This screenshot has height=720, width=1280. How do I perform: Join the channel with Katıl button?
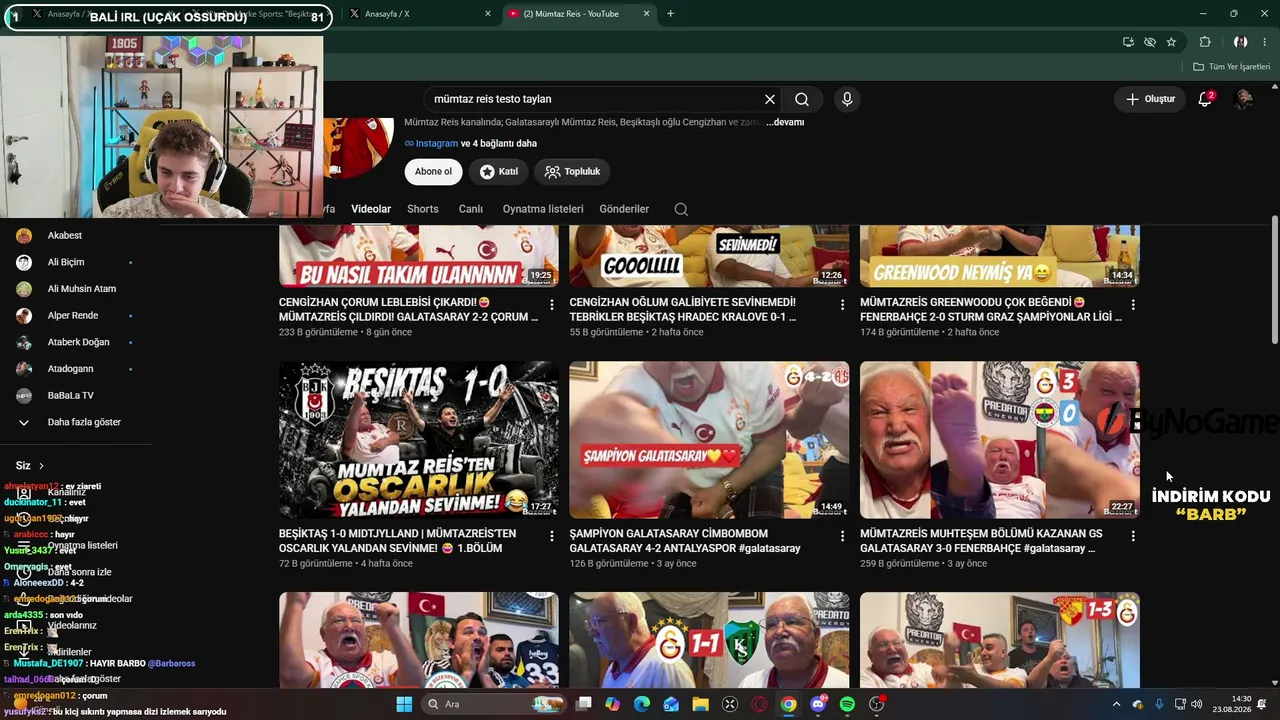tap(499, 172)
